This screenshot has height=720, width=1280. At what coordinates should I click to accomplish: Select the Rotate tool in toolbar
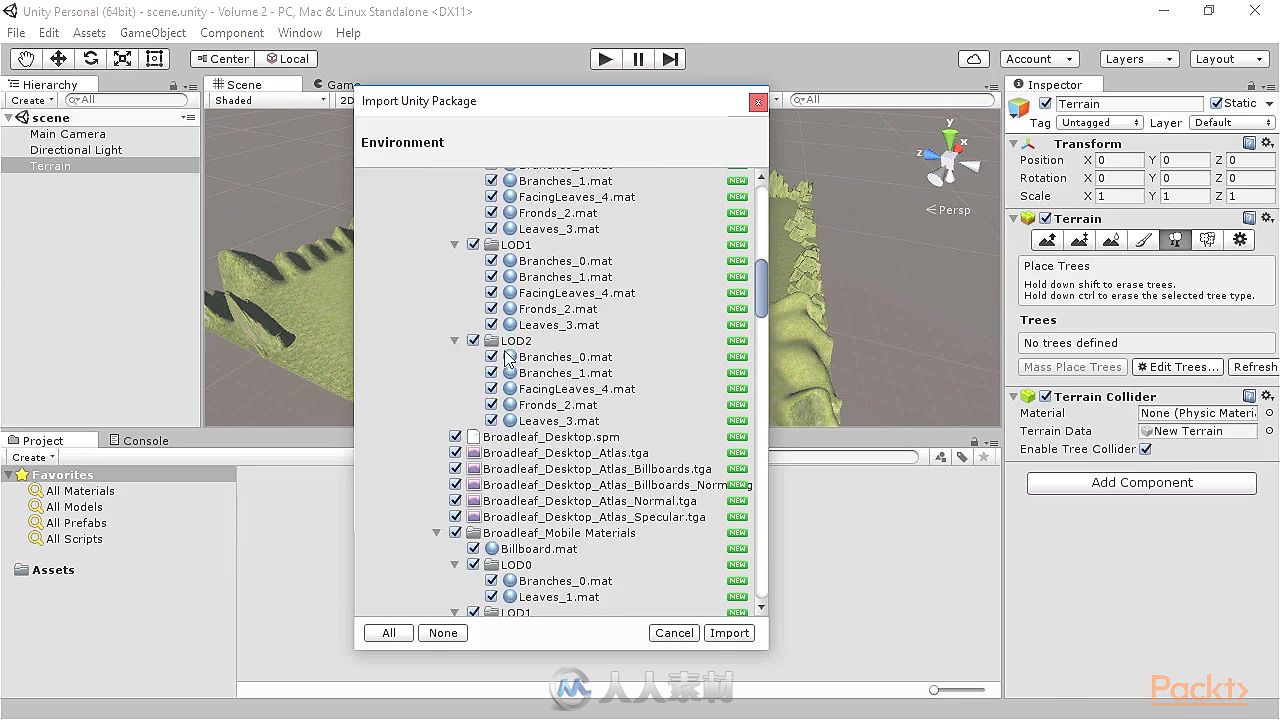pyautogui.click(x=90, y=59)
